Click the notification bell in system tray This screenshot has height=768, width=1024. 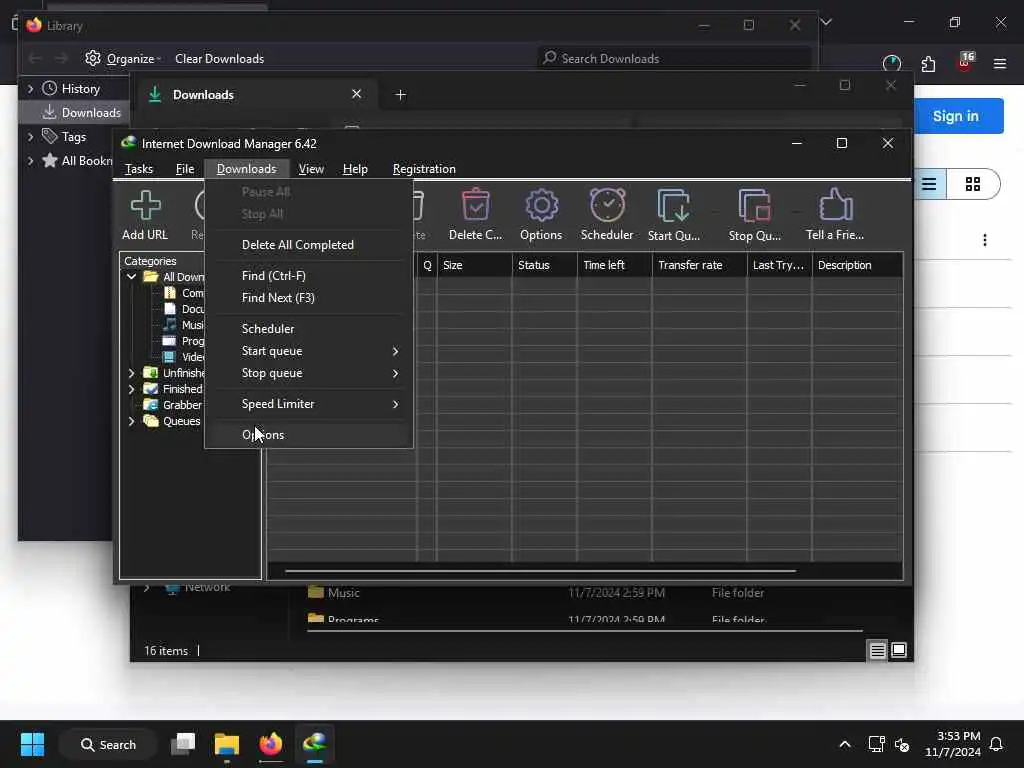pyautogui.click(x=997, y=744)
